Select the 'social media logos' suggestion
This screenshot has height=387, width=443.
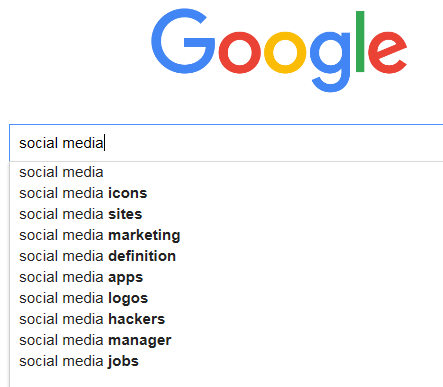(x=226, y=298)
